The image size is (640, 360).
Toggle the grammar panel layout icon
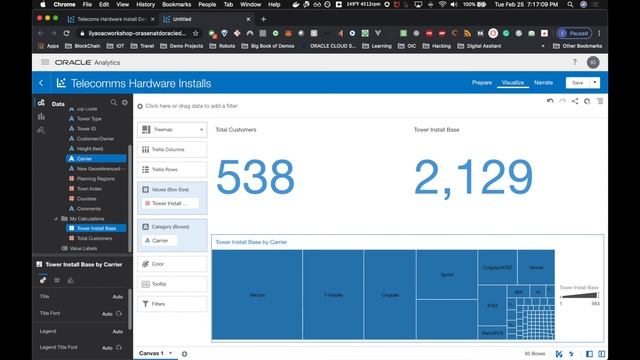[601, 354]
